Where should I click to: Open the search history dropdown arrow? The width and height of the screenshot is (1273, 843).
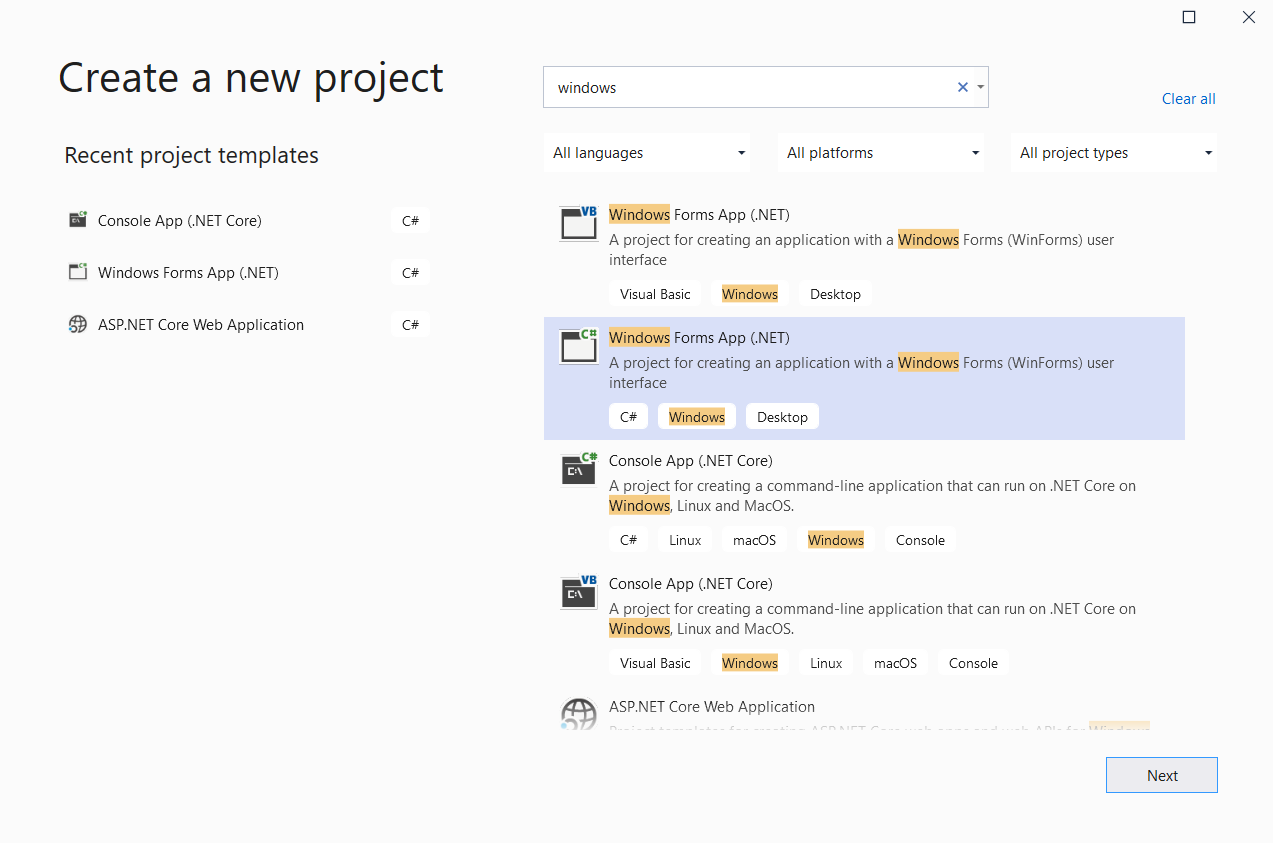pos(981,87)
